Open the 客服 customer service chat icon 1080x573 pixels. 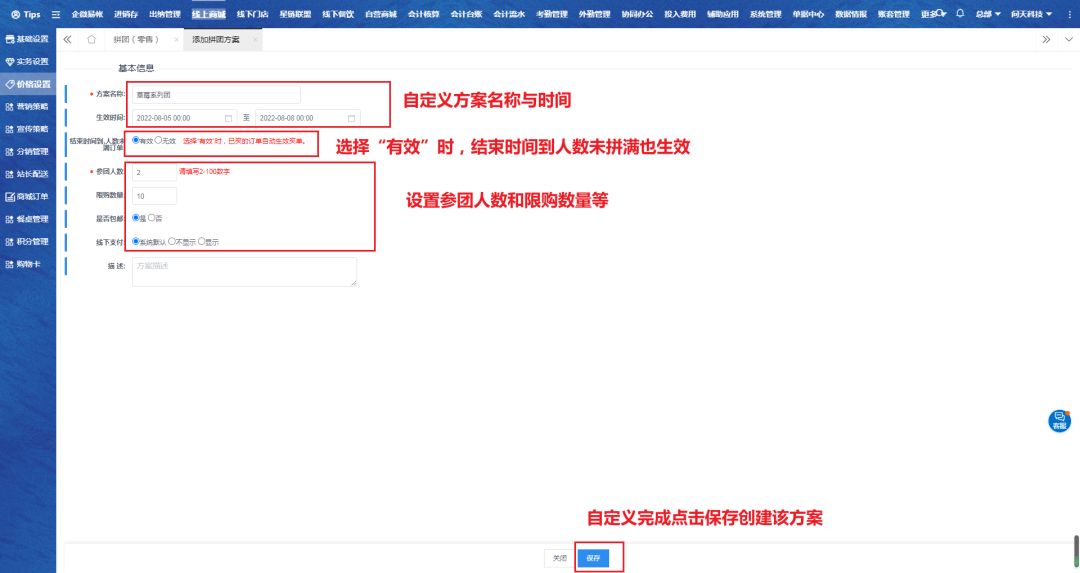pos(1059,420)
